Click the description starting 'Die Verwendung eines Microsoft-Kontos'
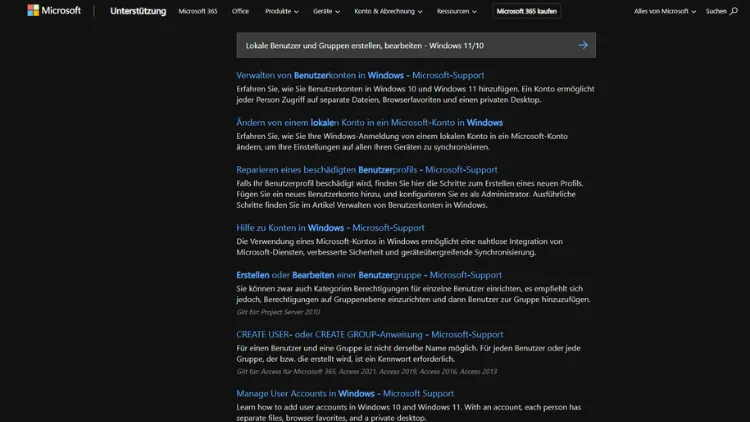The width and height of the screenshot is (750, 422). pyautogui.click(x=399, y=246)
